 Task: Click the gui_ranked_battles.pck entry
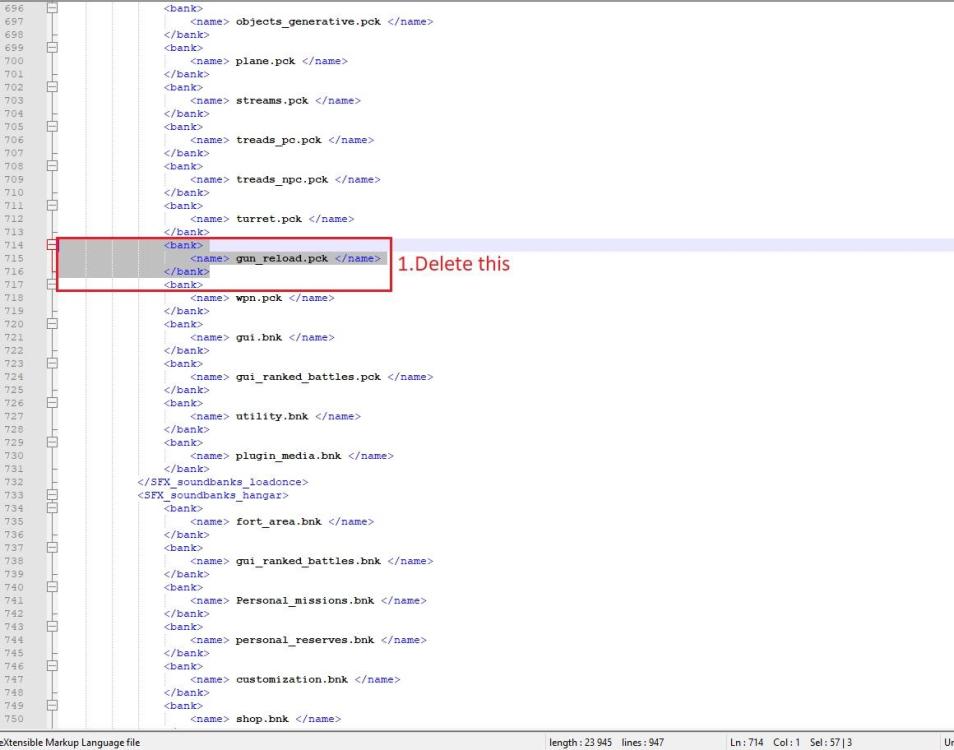[x=308, y=377]
